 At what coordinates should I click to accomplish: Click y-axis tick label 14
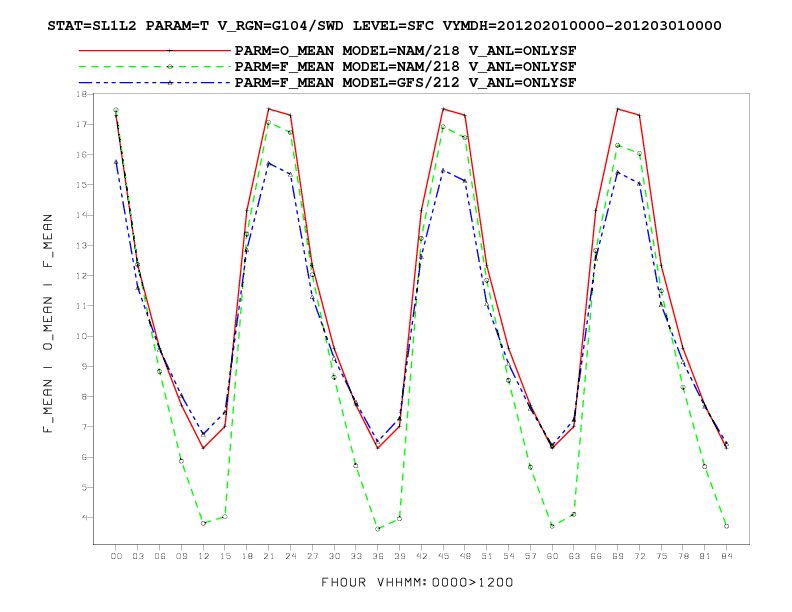(x=82, y=215)
